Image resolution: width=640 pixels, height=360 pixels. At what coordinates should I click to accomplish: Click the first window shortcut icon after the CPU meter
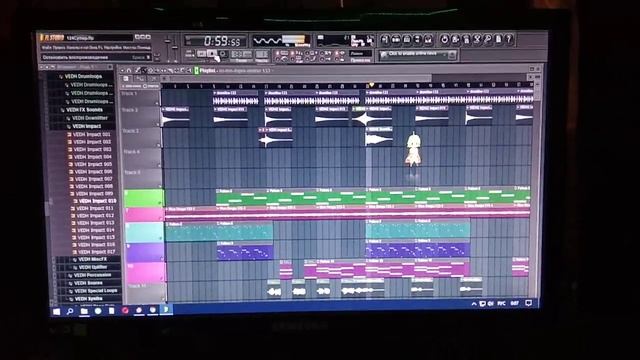click(x=384, y=40)
